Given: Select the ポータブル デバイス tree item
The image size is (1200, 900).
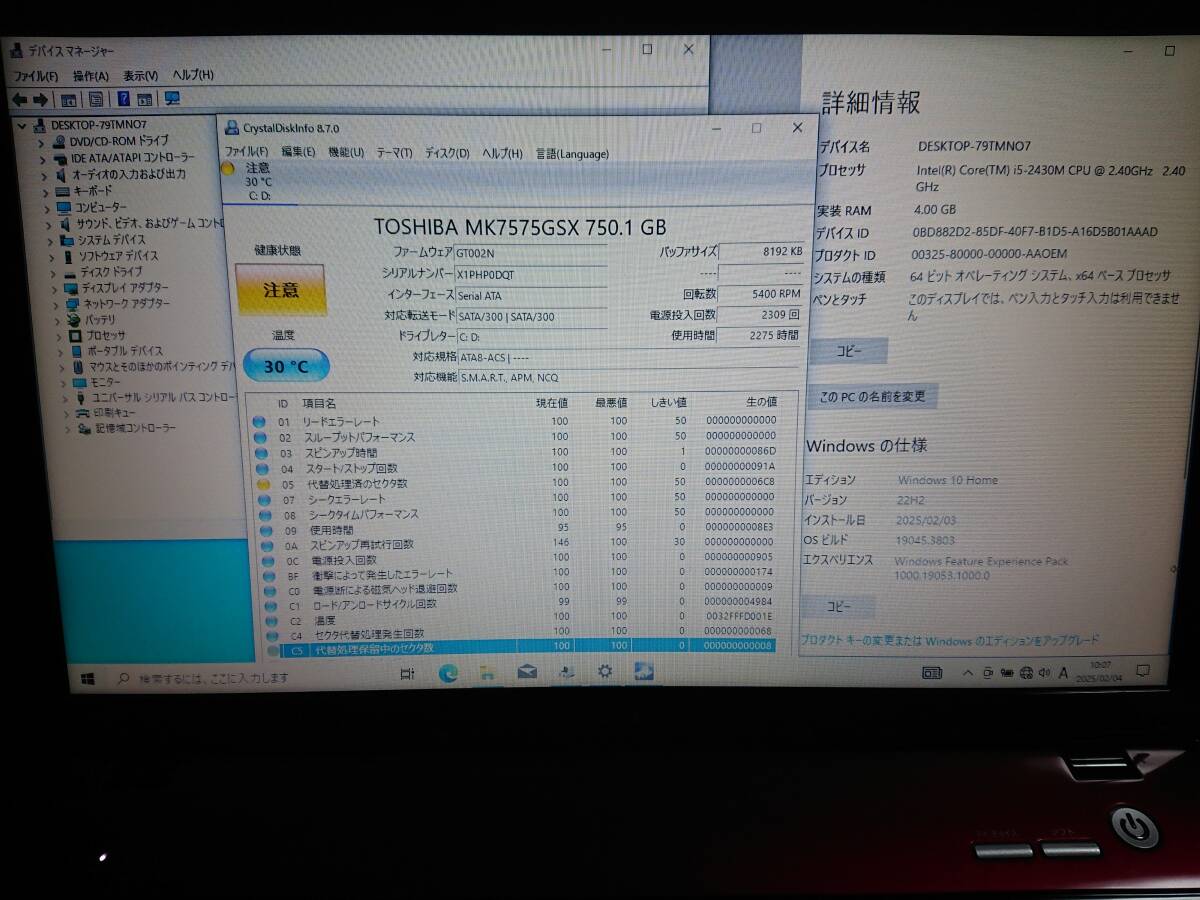Looking at the screenshot, I should [x=124, y=352].
